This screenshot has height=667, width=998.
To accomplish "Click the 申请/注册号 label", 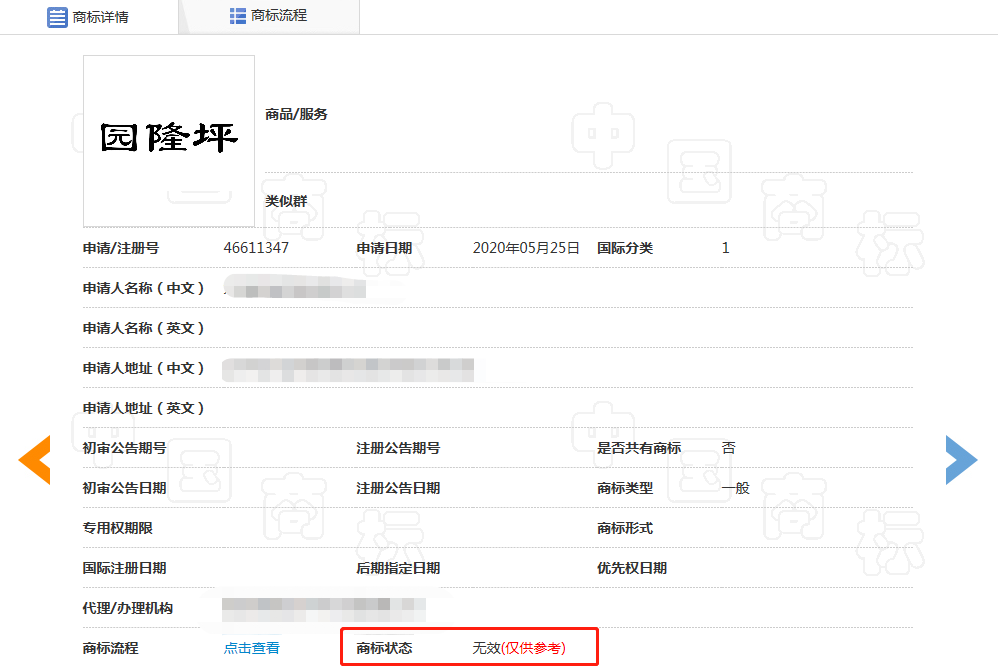I will pyautogui.click(x=121, y=248).
